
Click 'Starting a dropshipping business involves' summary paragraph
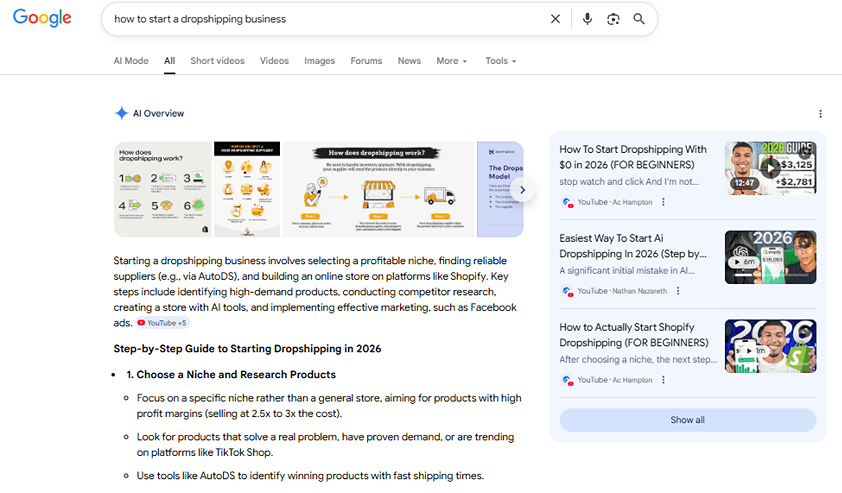[315, 292]
